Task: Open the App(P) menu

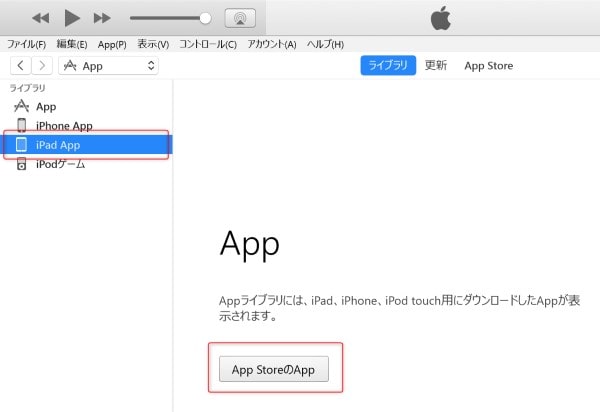Action: tap(112, 44)
